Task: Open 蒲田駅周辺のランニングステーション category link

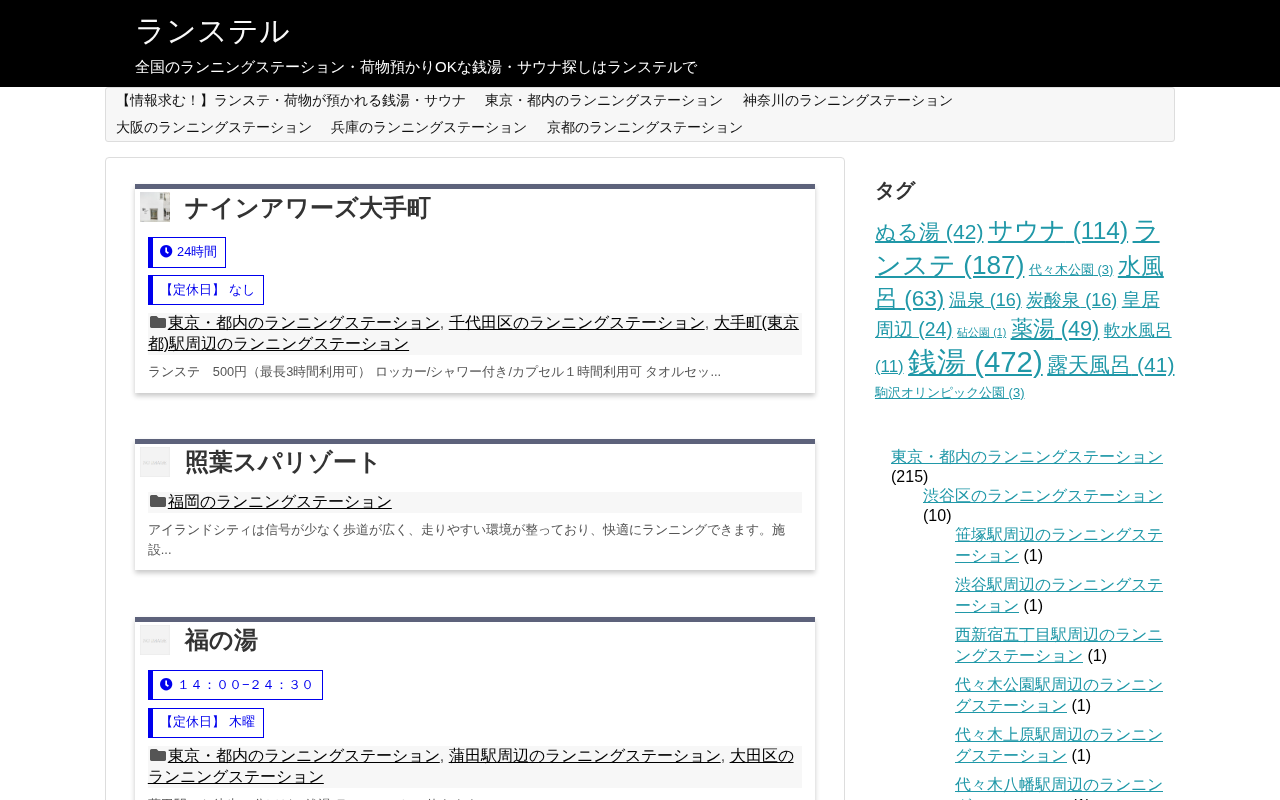Action: 585,756
